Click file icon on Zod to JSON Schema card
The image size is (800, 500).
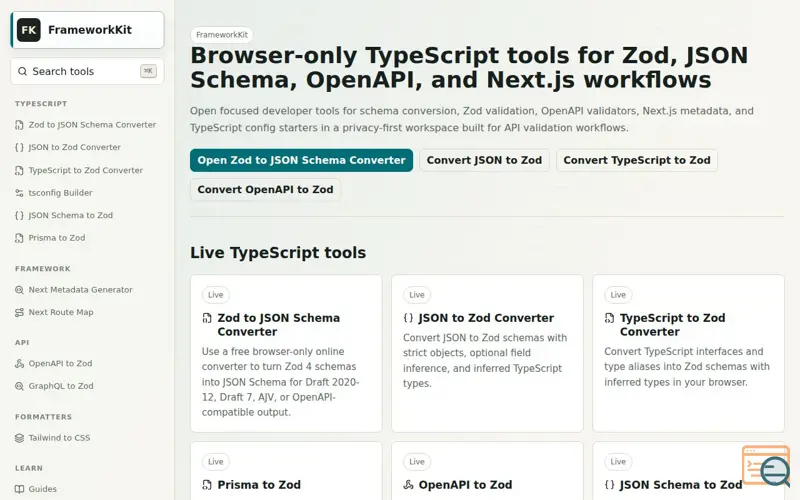tap(207, 318)
